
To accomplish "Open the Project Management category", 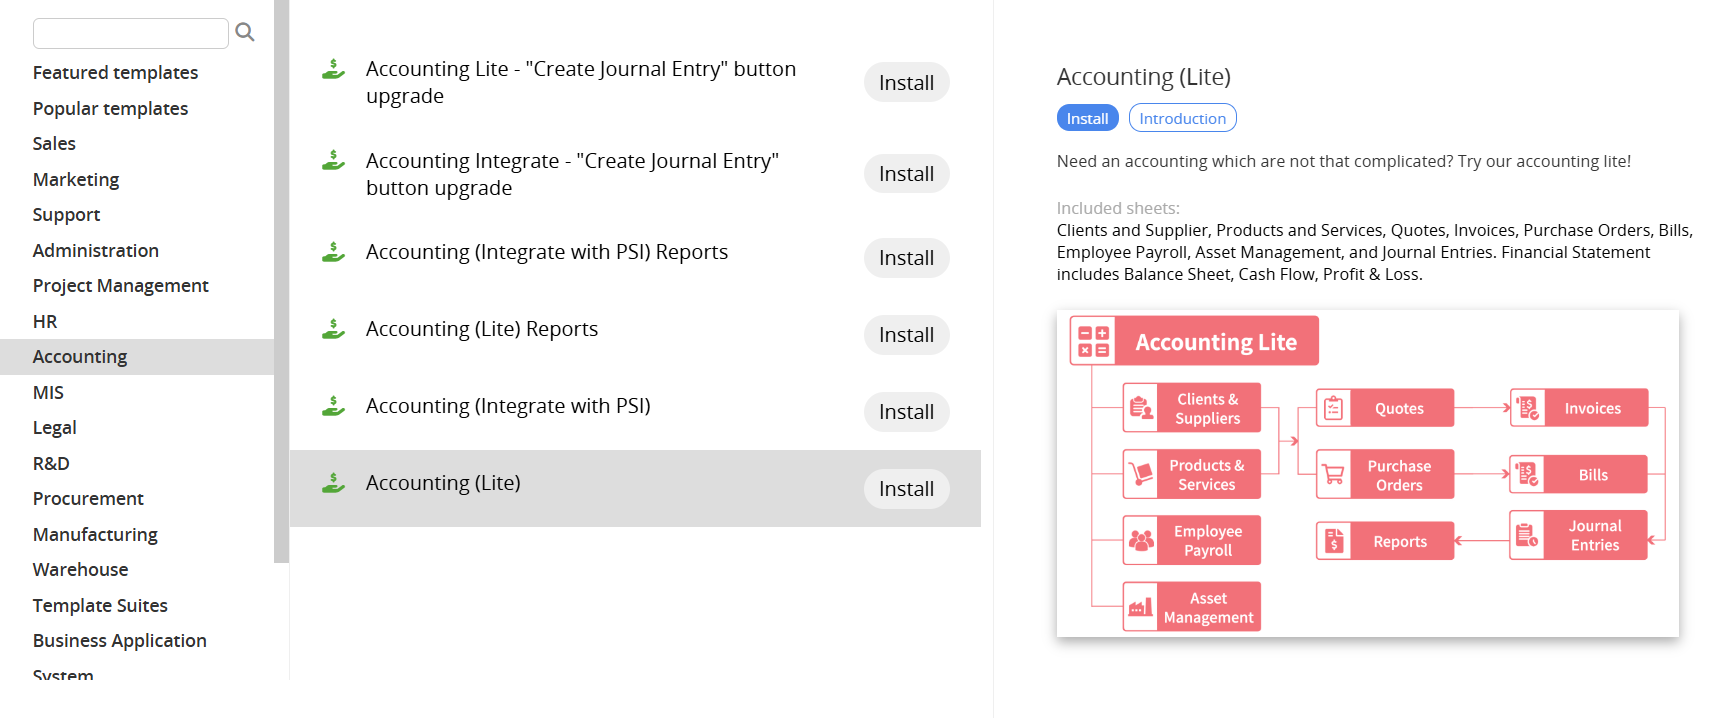I will click(x=120, y=286).
